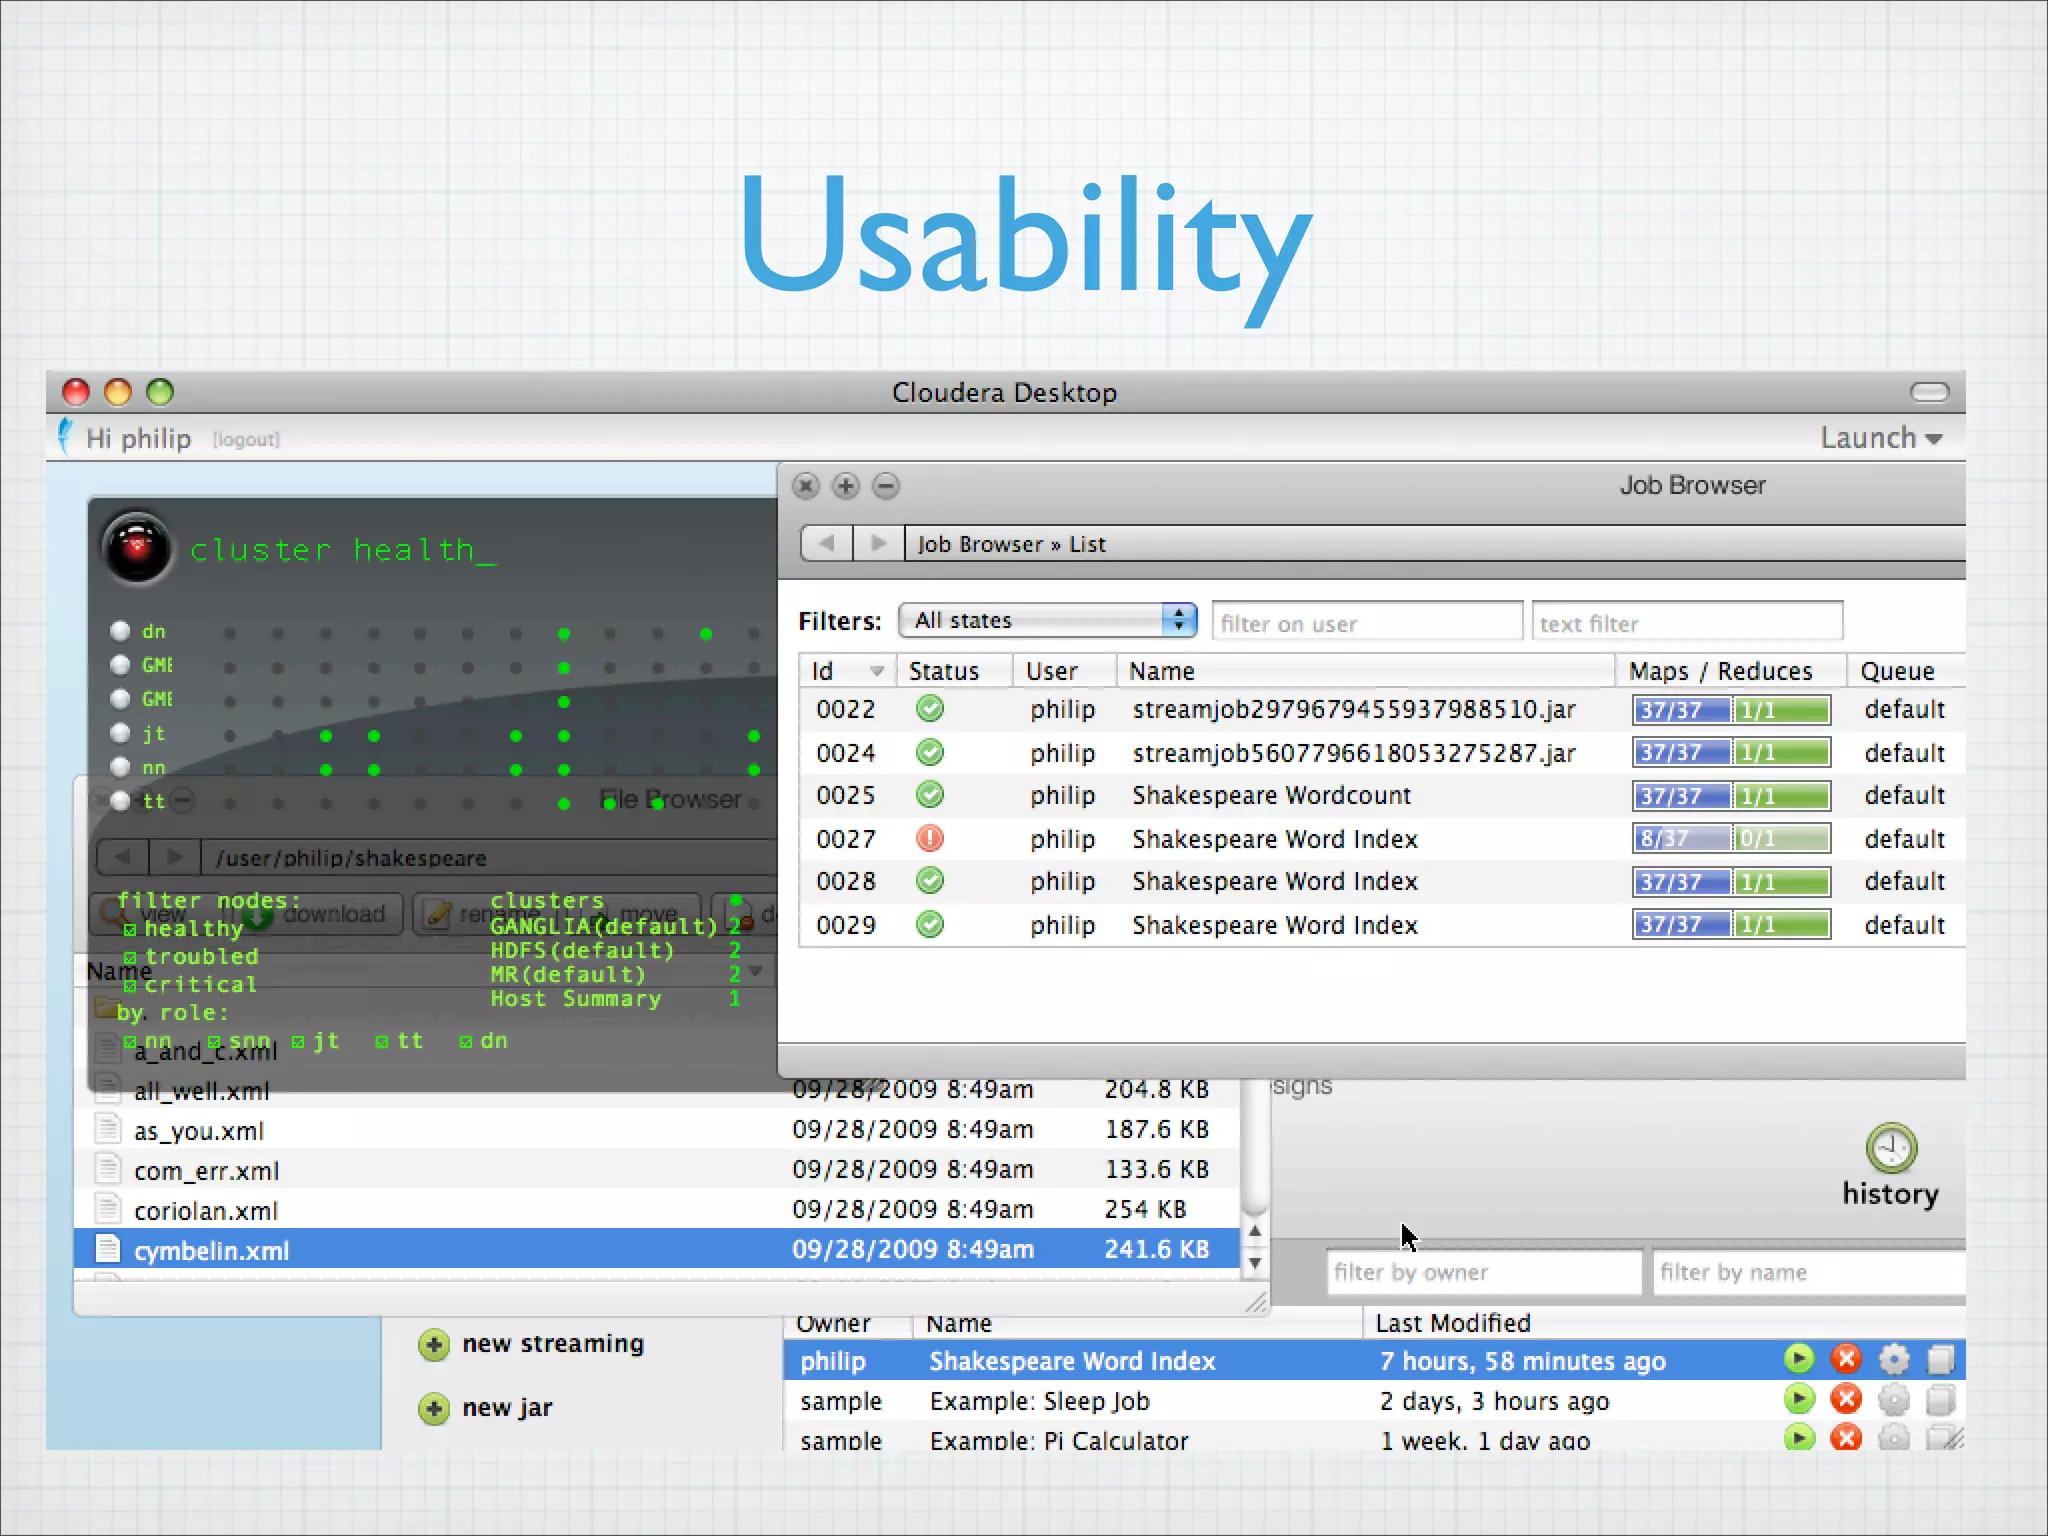
Task: Delete the Shakespeare Word Index design
Action: pos(1846,1359)
